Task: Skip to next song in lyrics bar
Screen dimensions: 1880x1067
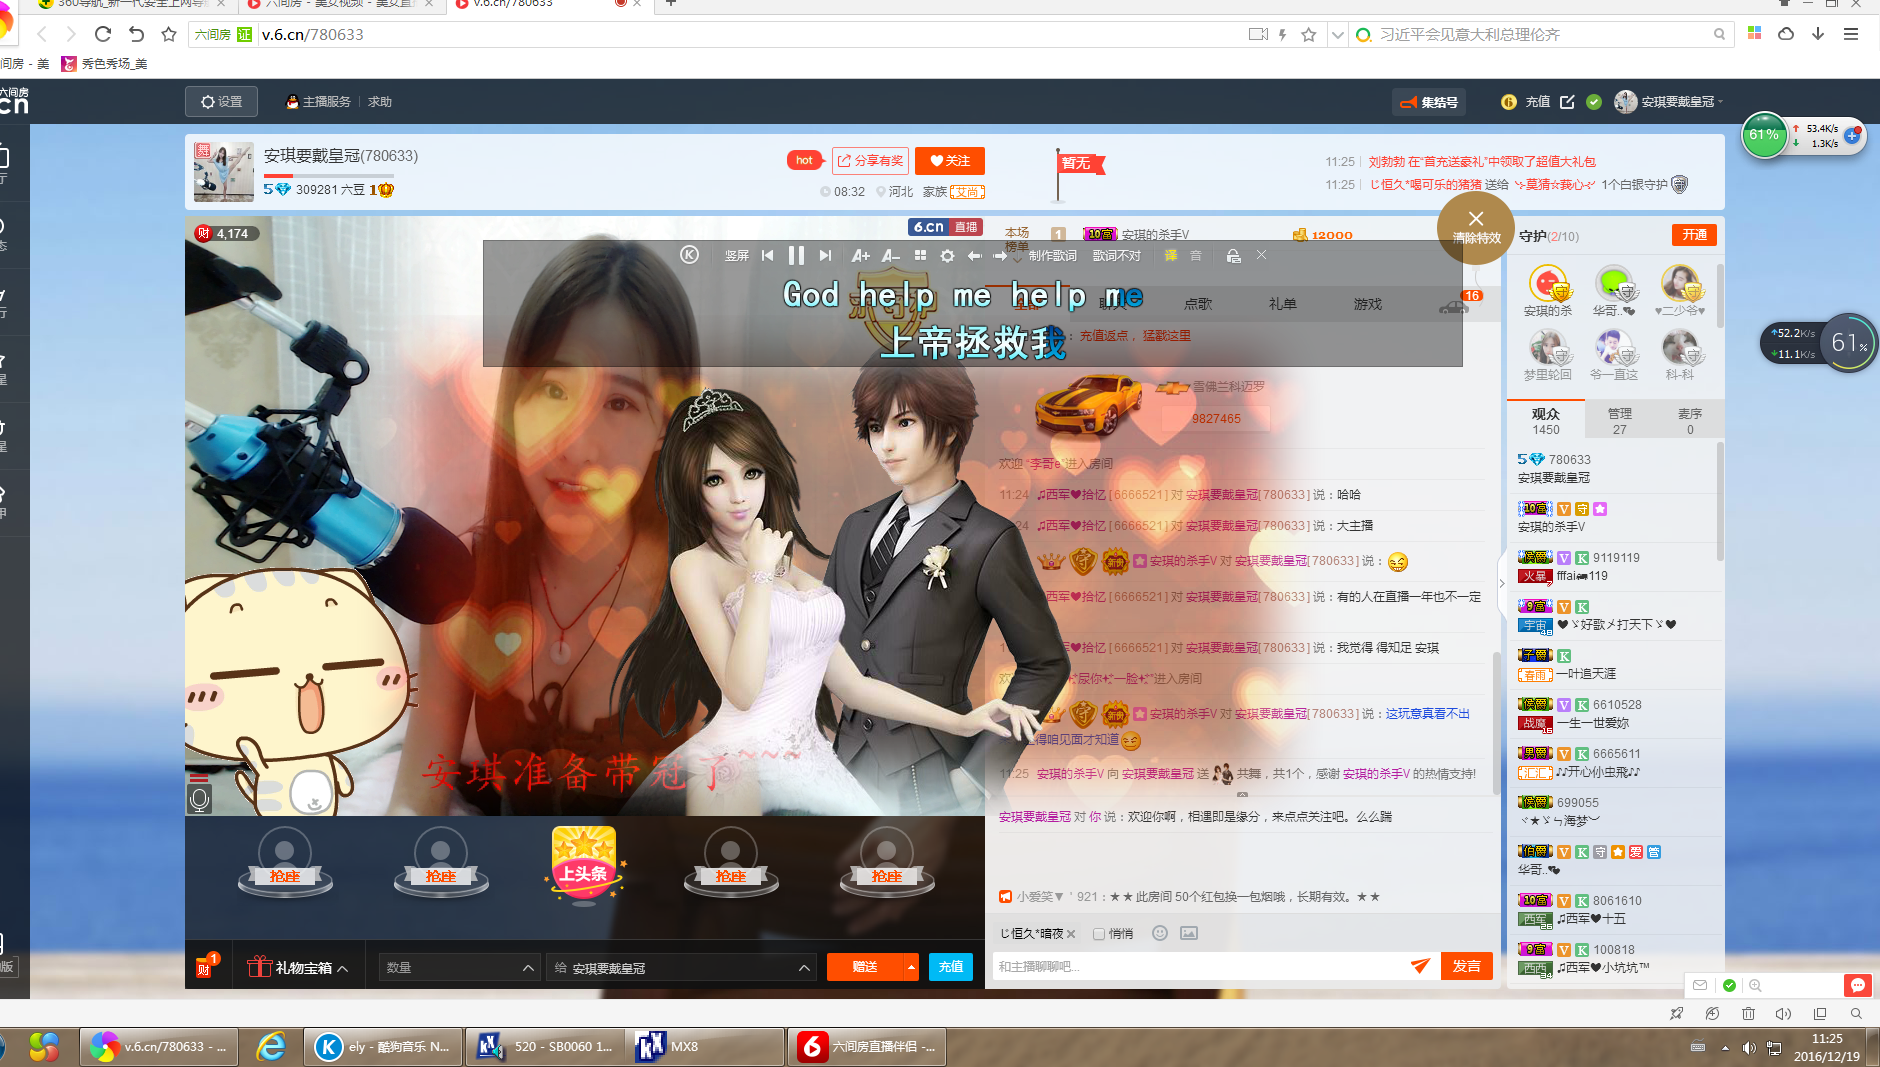Action: 825,256
